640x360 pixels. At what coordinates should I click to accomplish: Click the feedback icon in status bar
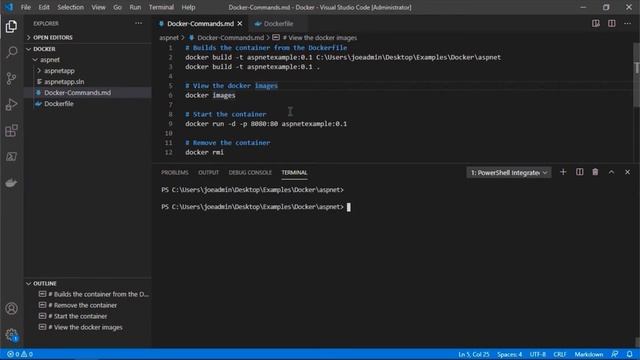click(x=615, y=354)
